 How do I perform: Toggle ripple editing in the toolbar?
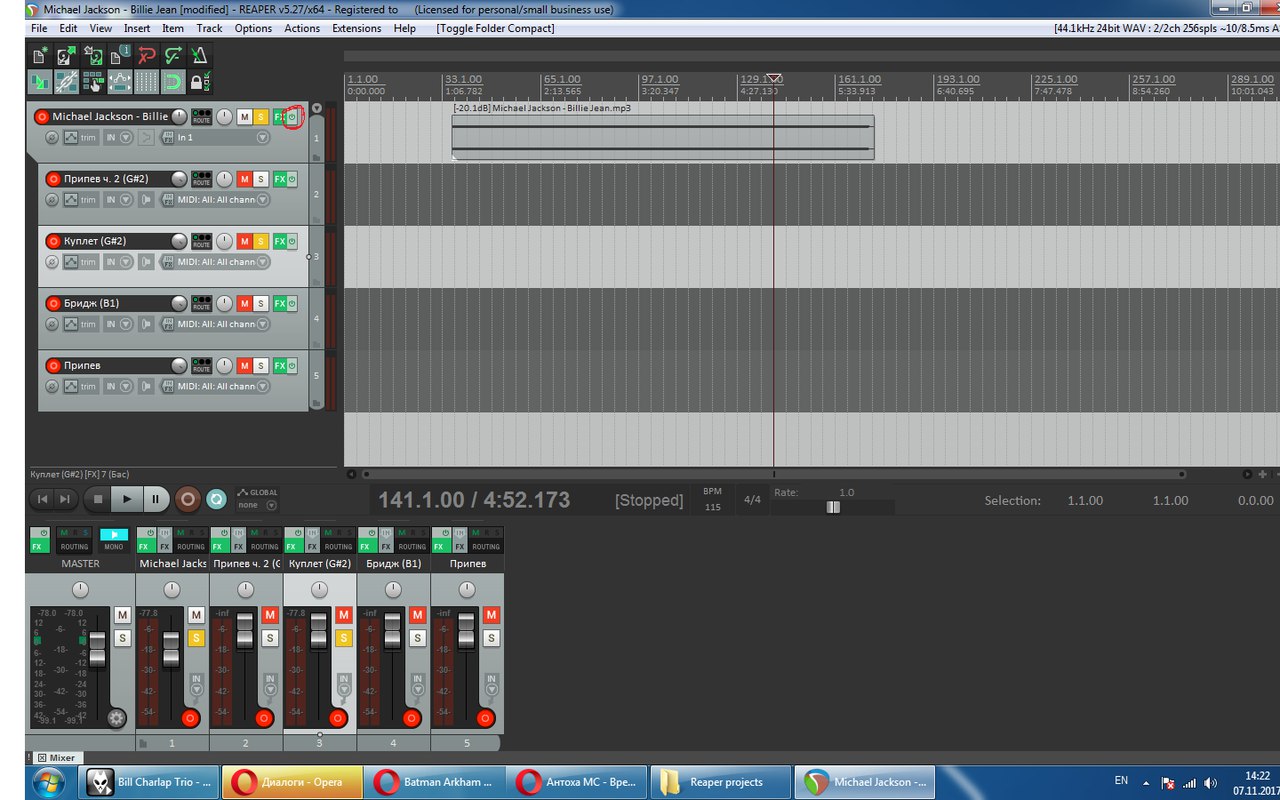pyautogui.click(x=94, y=82)
